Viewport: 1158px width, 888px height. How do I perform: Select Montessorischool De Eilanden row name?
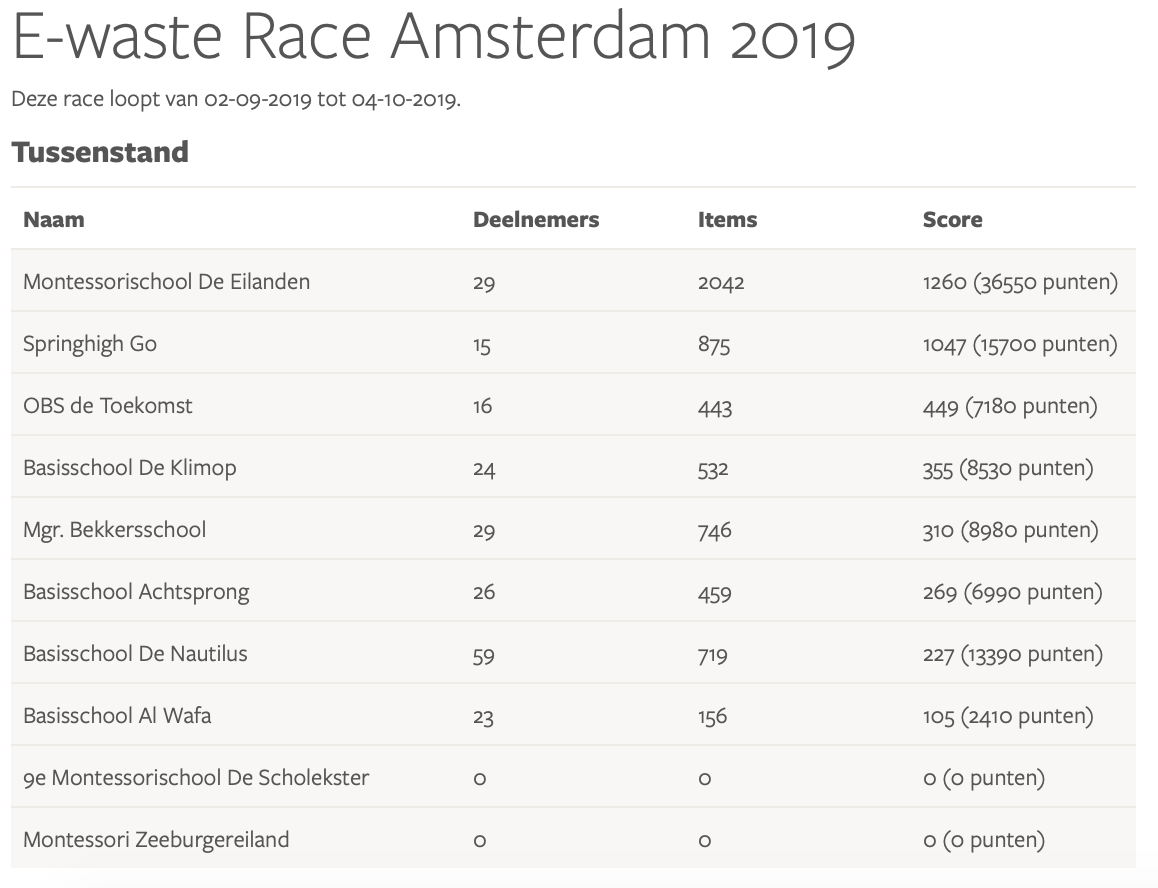click(x=166, y=282)
